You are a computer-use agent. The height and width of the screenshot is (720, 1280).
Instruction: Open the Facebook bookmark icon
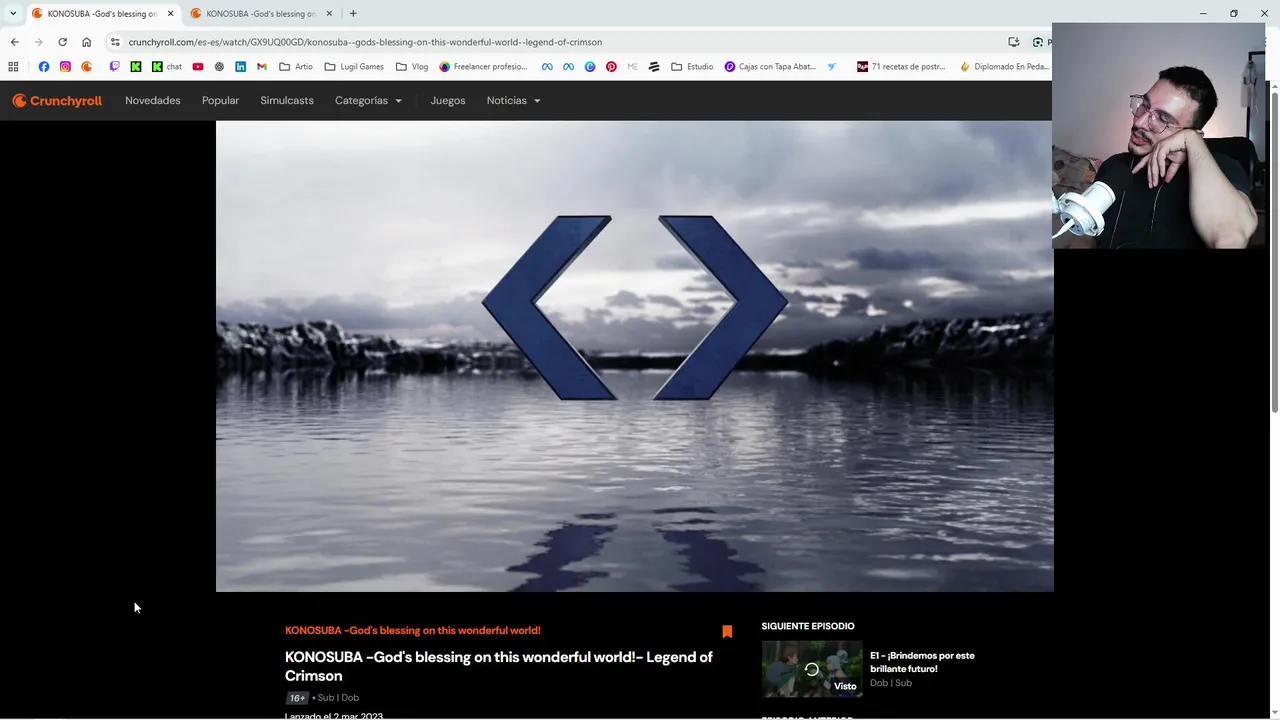coord(43,67)
